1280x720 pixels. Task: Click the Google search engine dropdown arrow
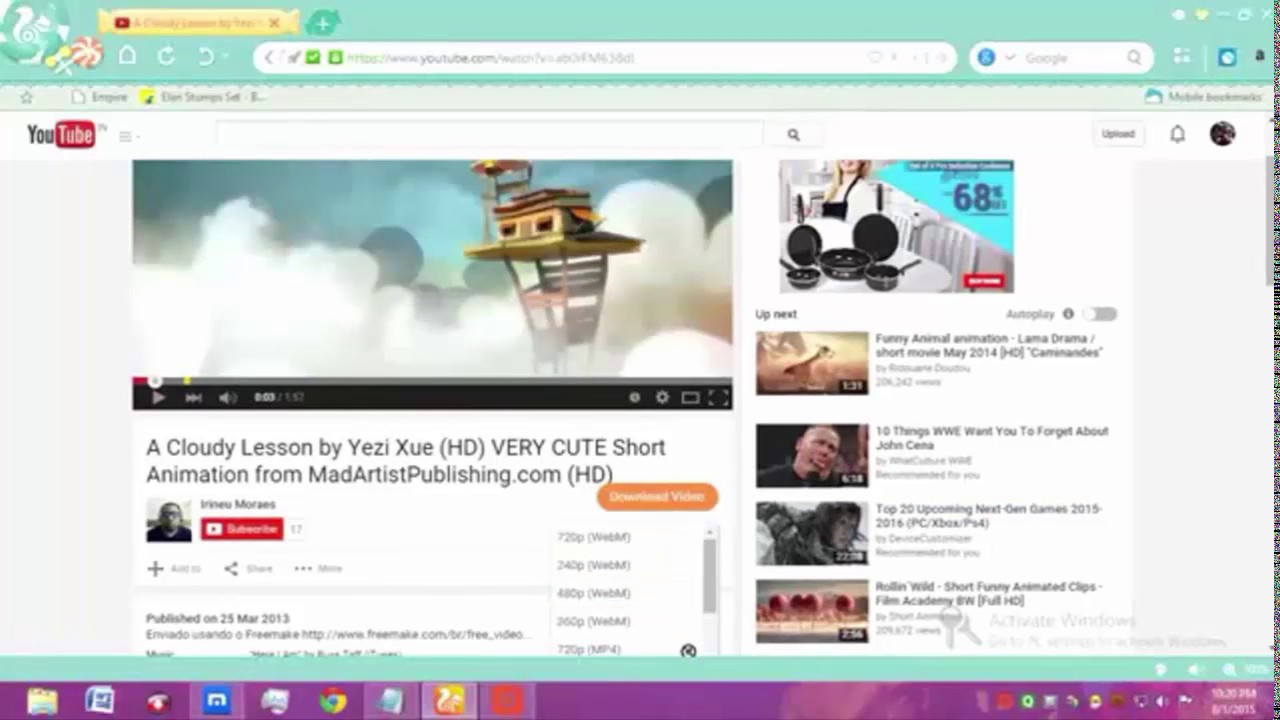(1009, 58)
